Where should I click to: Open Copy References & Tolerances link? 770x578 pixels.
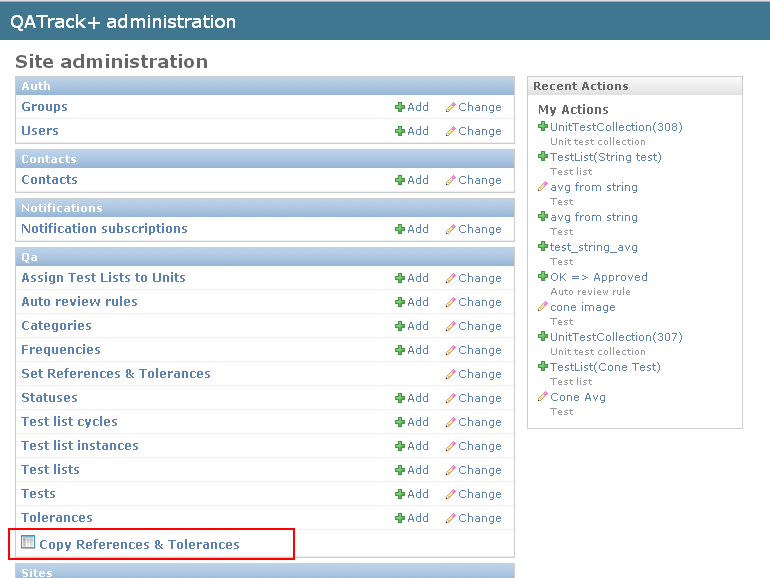click(139, 545)
